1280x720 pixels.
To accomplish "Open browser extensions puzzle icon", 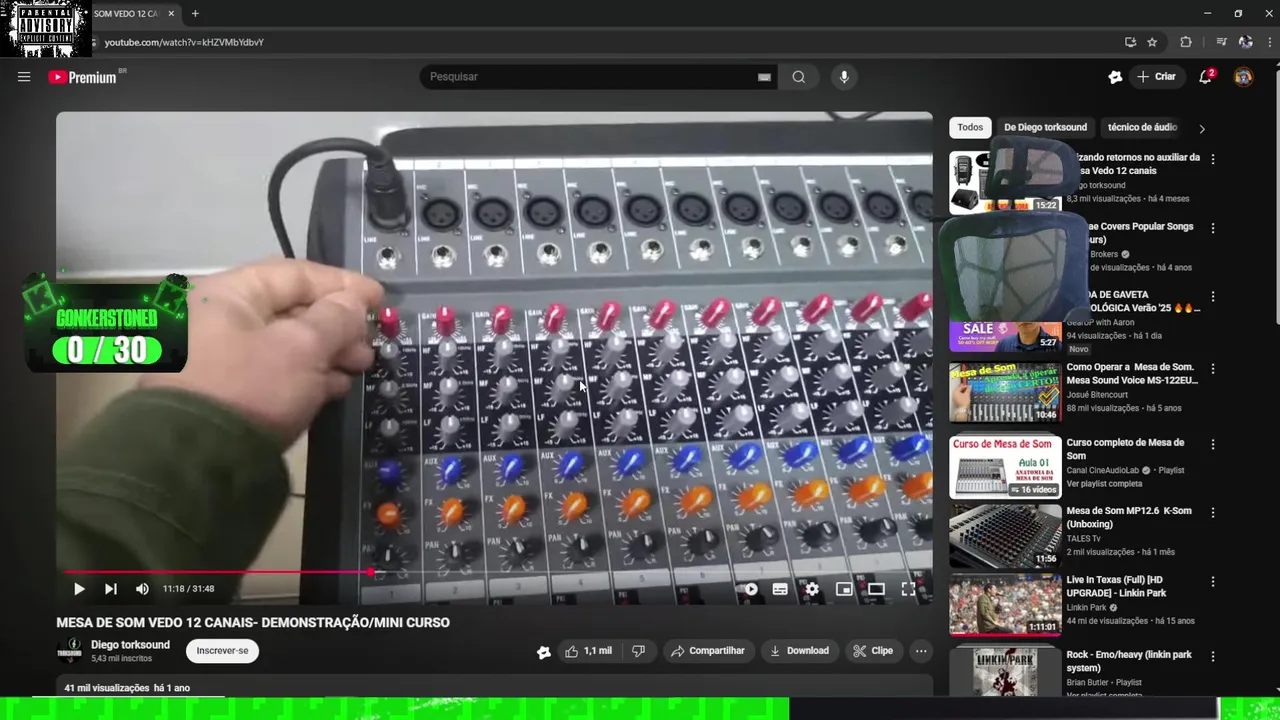I will [1186, 42].
